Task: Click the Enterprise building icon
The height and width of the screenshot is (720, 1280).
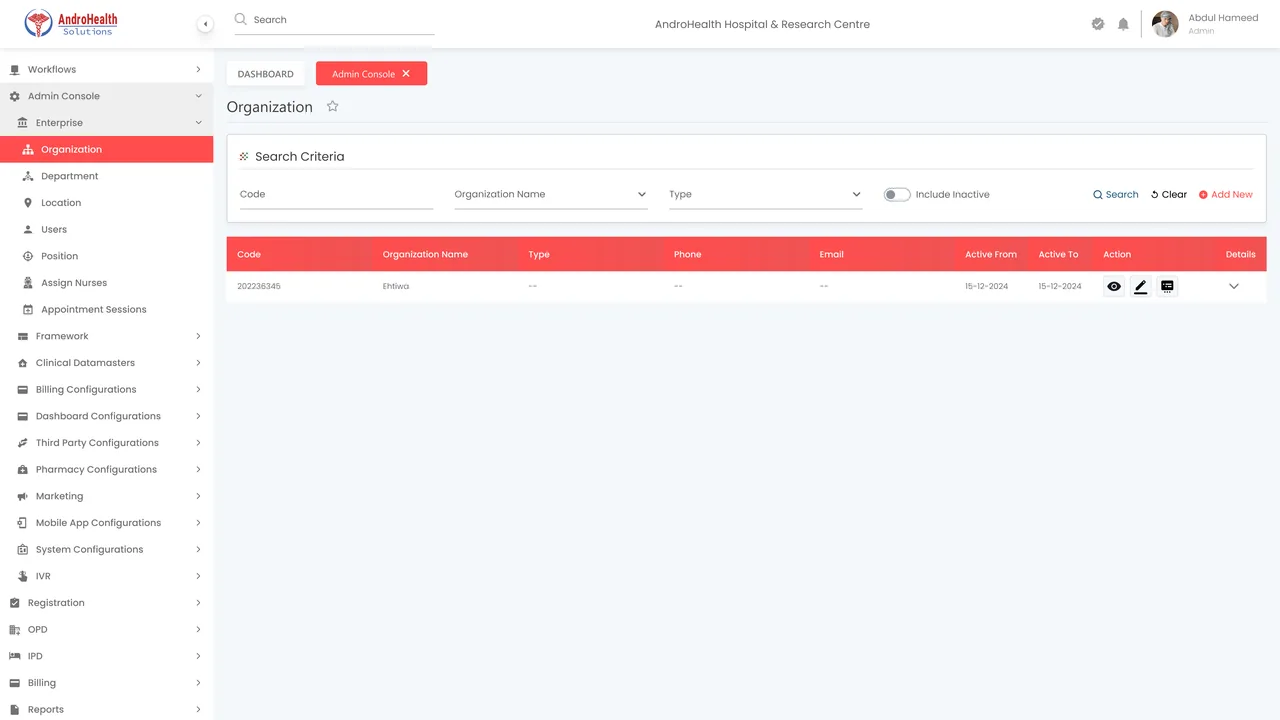Action: coord(23,123)
